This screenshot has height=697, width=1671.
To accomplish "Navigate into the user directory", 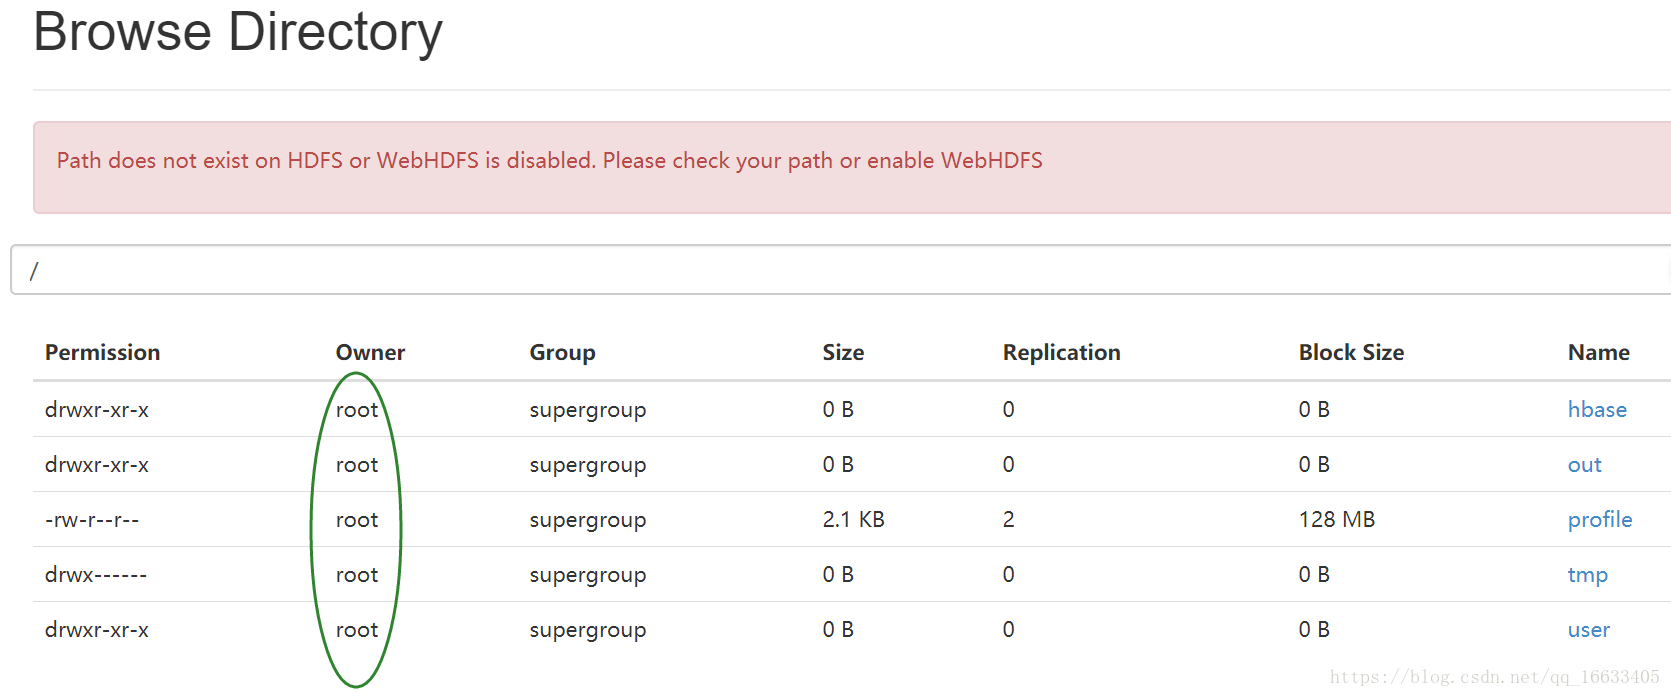I will click(1588, 630).
